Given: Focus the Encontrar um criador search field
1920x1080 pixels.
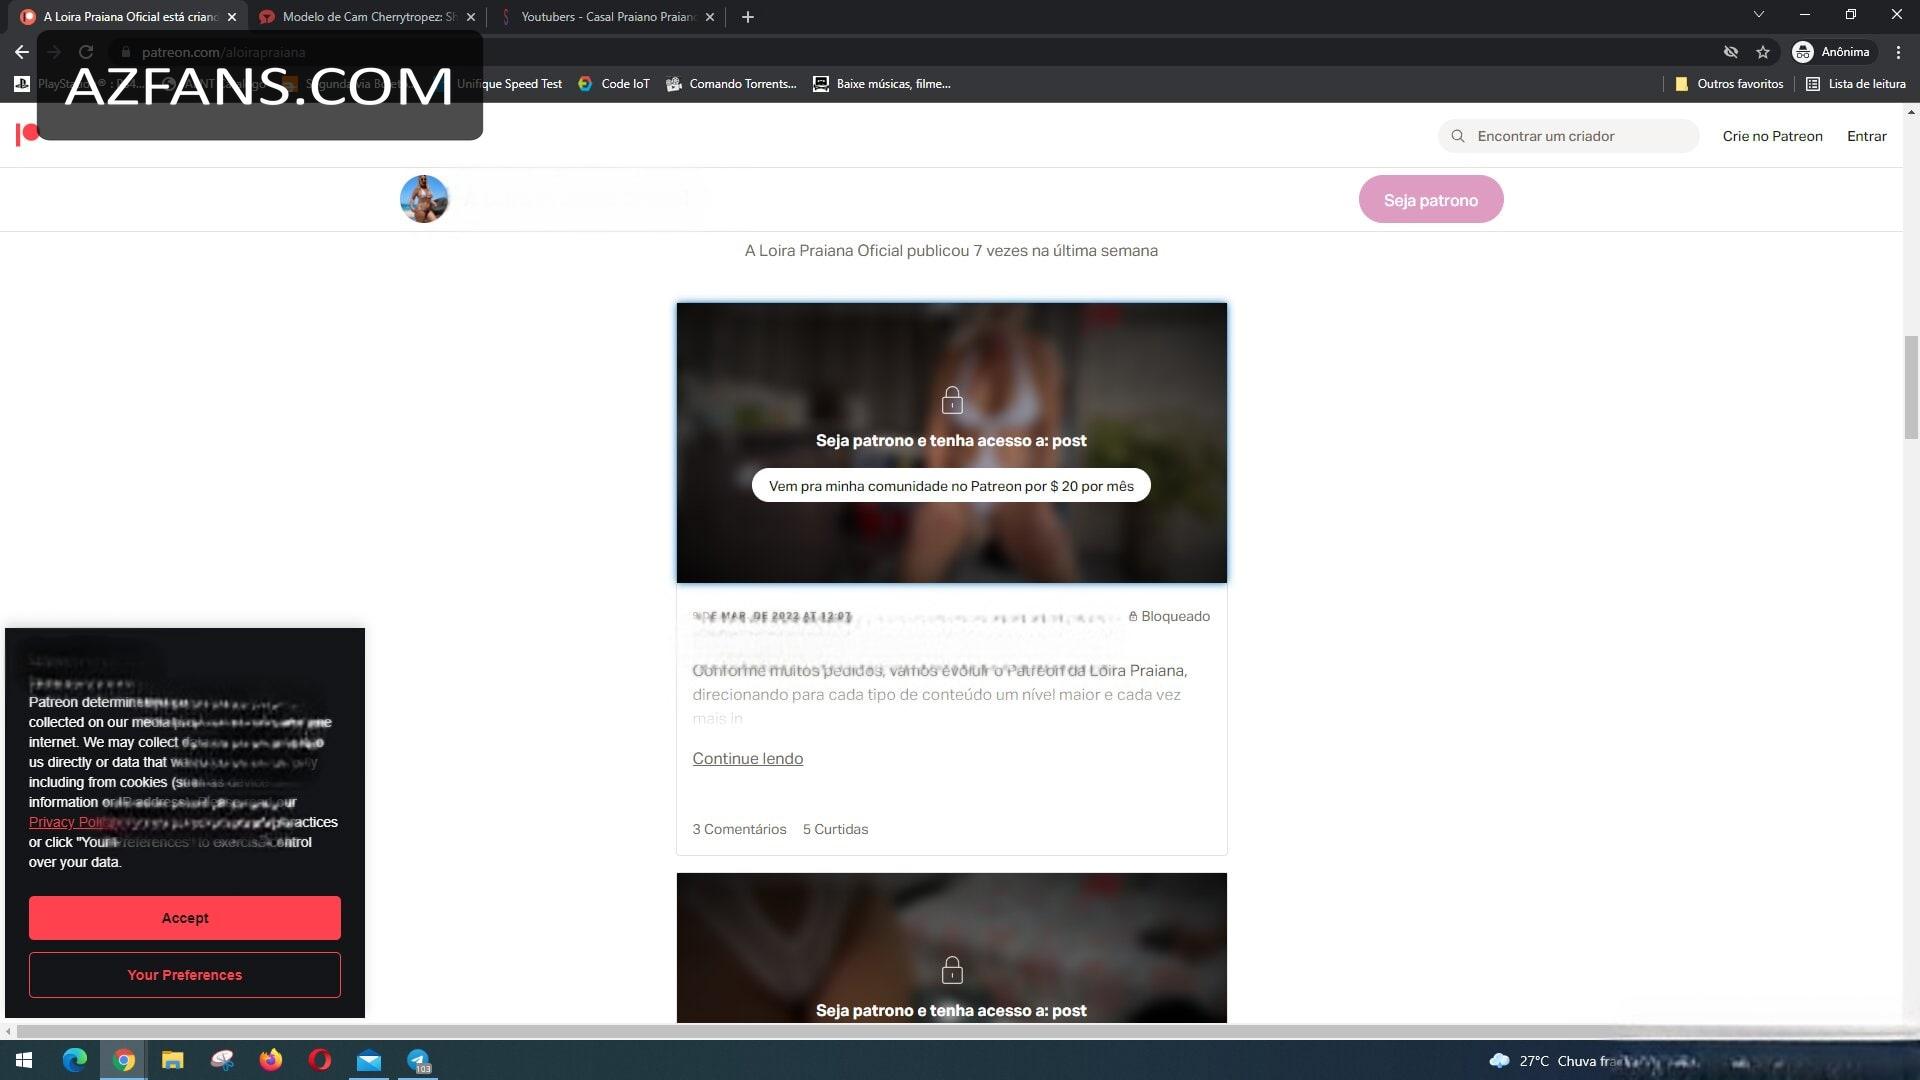Looking at the screenshot, I should coord(1568,136).
